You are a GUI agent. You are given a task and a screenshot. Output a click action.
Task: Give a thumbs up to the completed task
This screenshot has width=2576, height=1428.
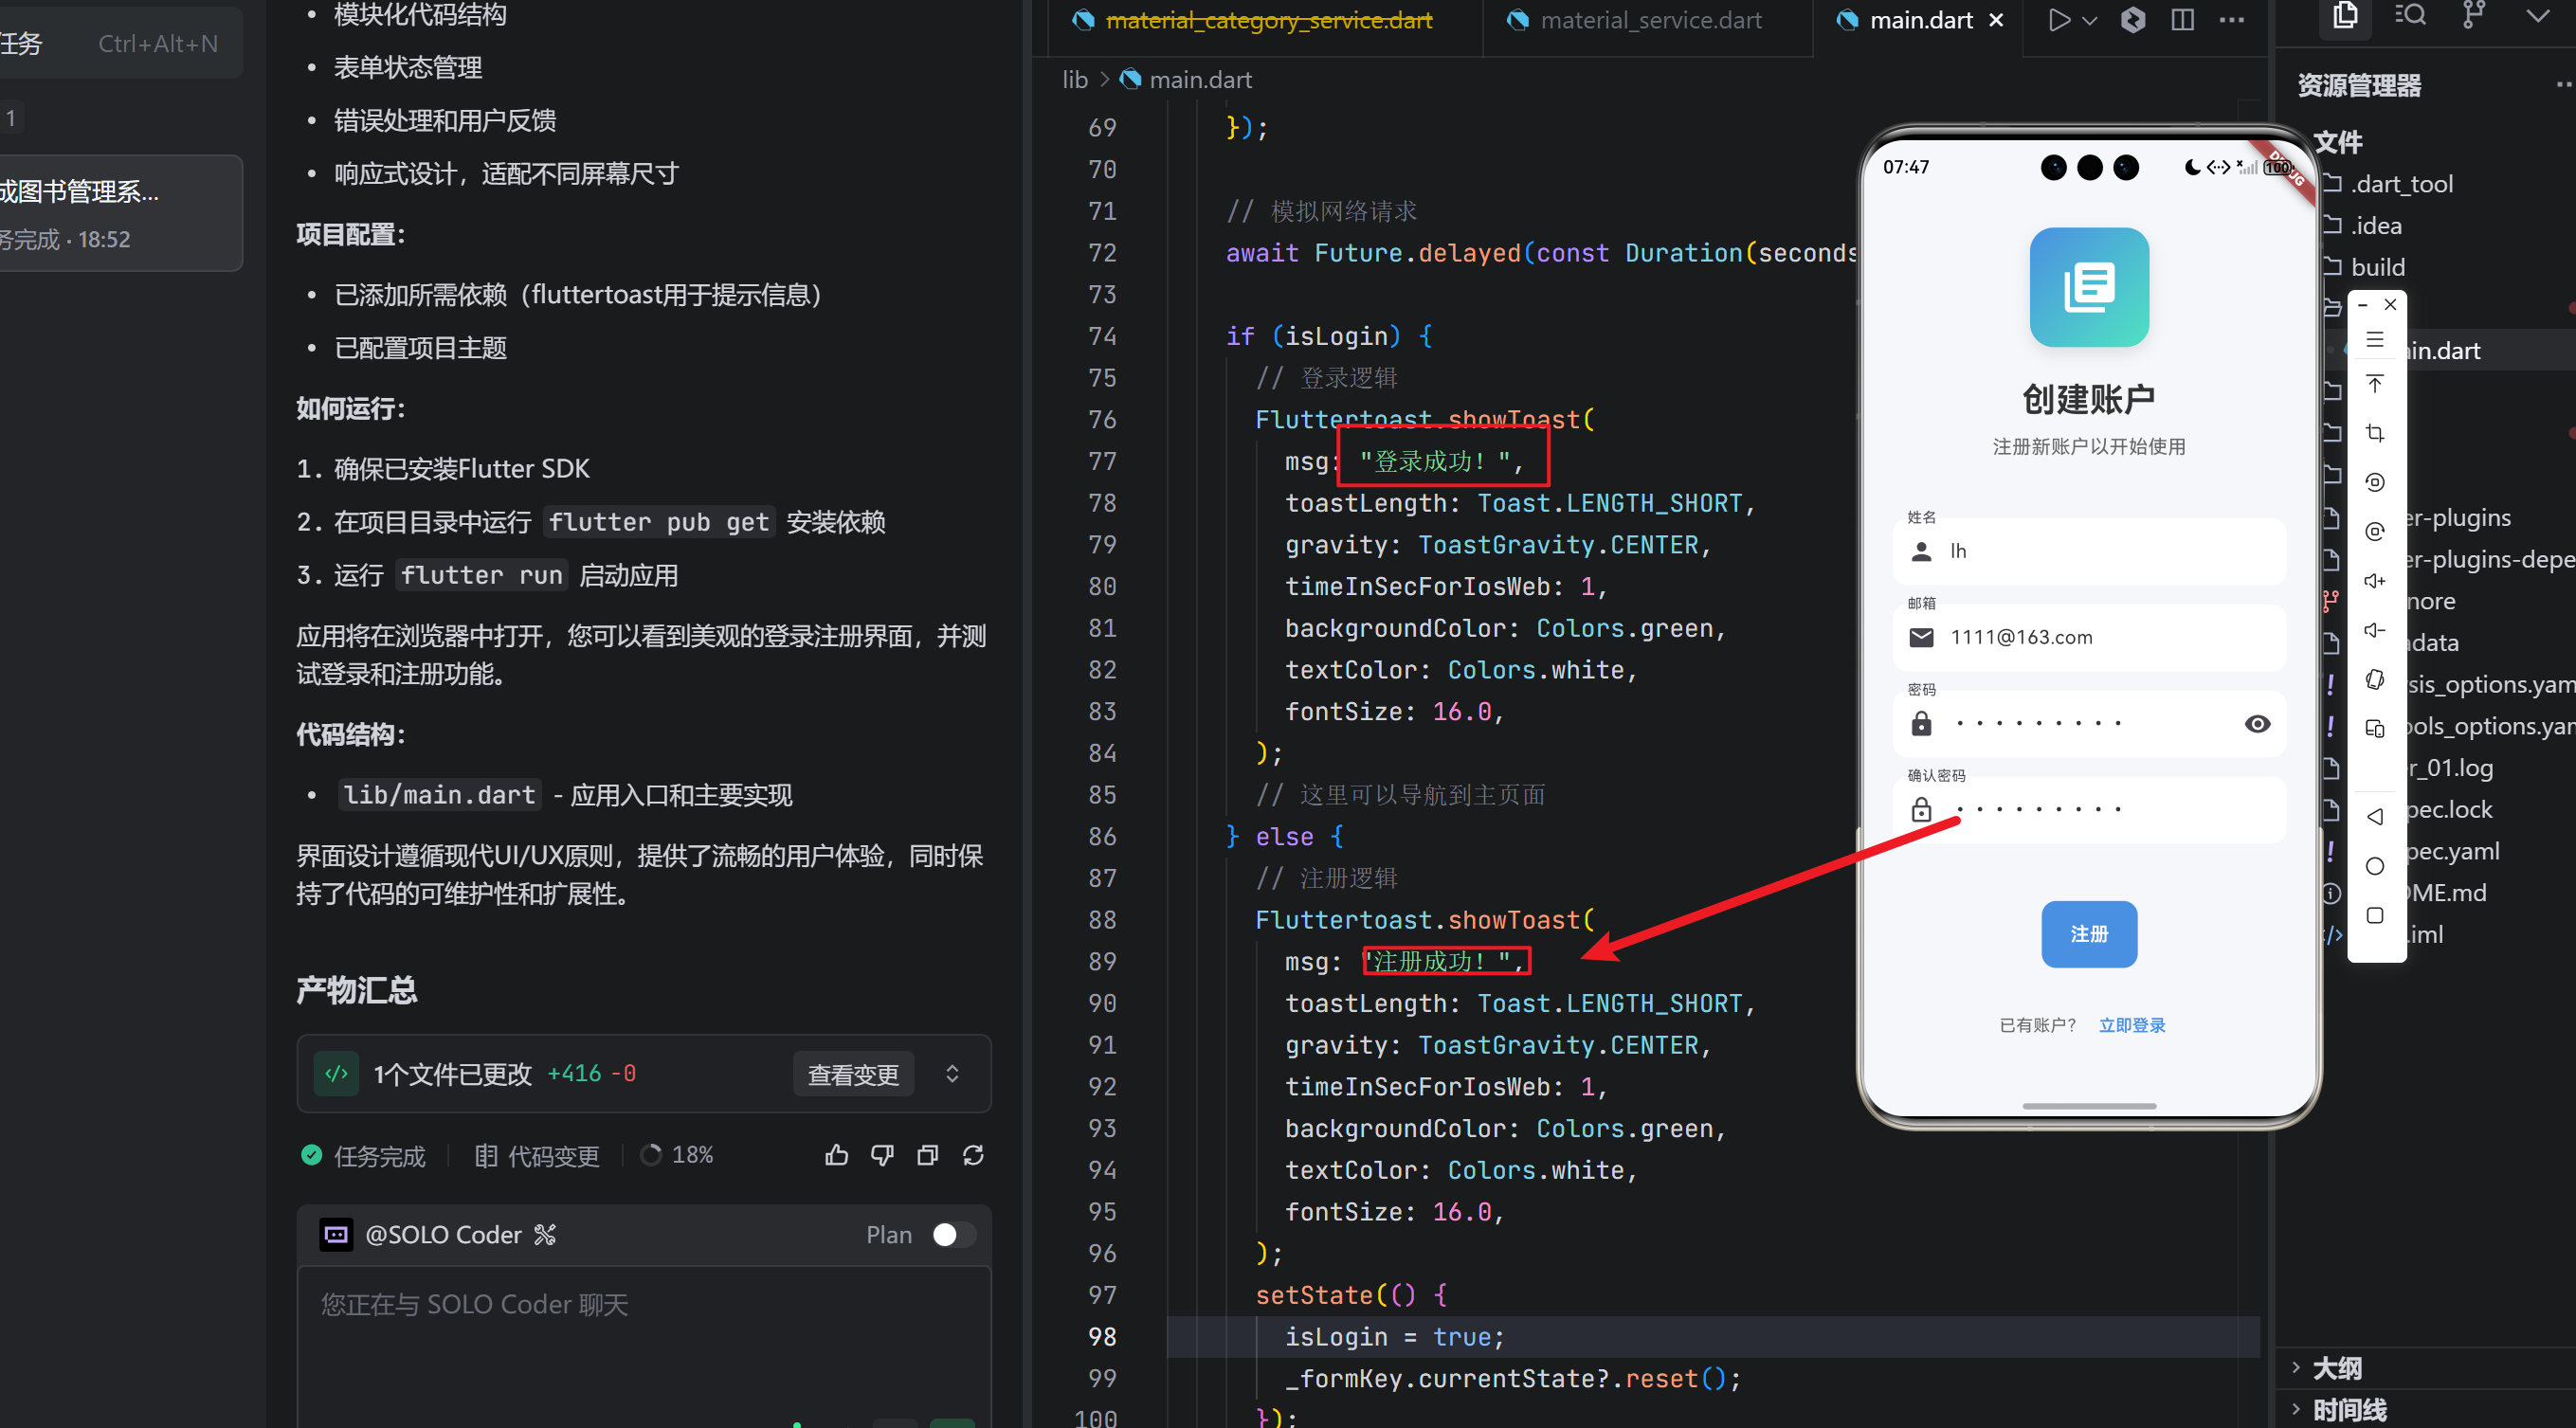(x=836, y=1154)
